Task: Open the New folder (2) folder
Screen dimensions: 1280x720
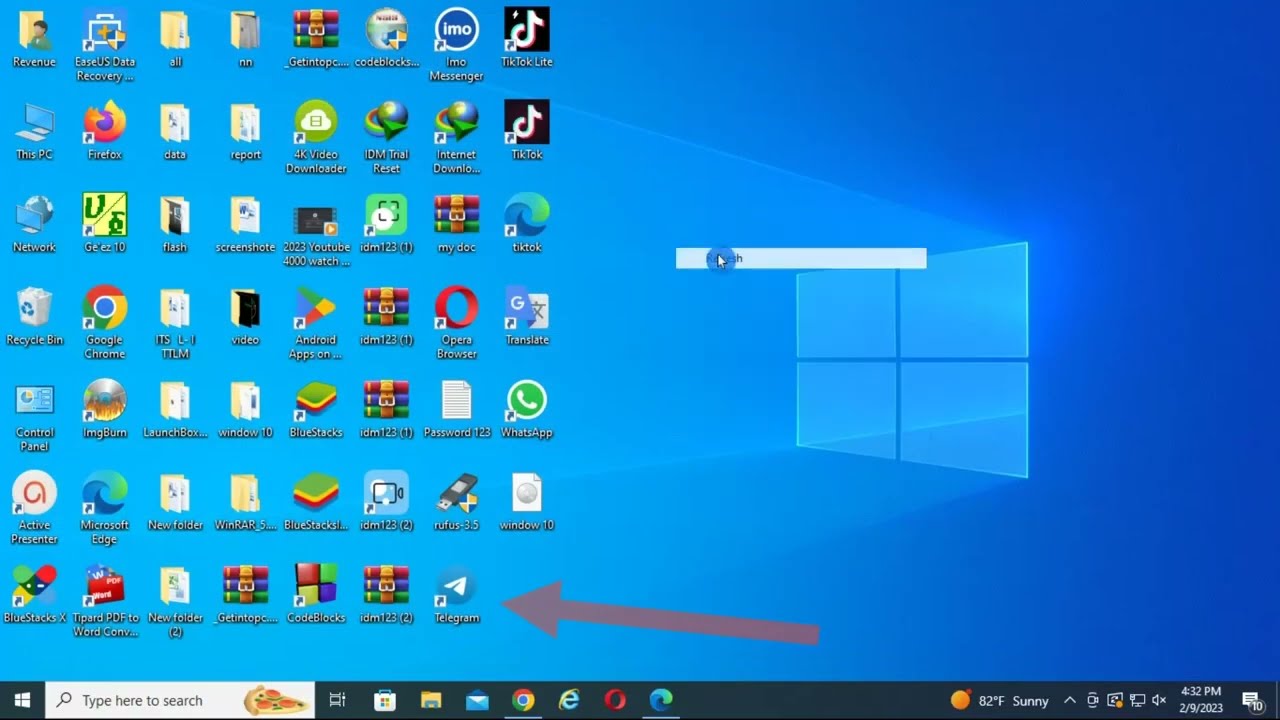Action: click(175, 602)
